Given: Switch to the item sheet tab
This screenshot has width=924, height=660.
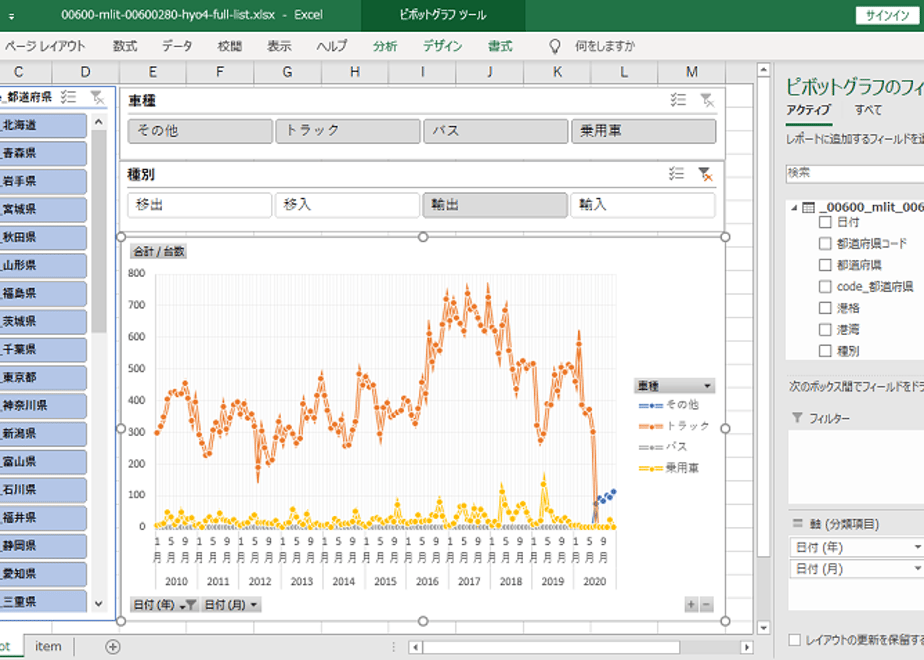Looking at the screenshot, I should coord(48,646).
